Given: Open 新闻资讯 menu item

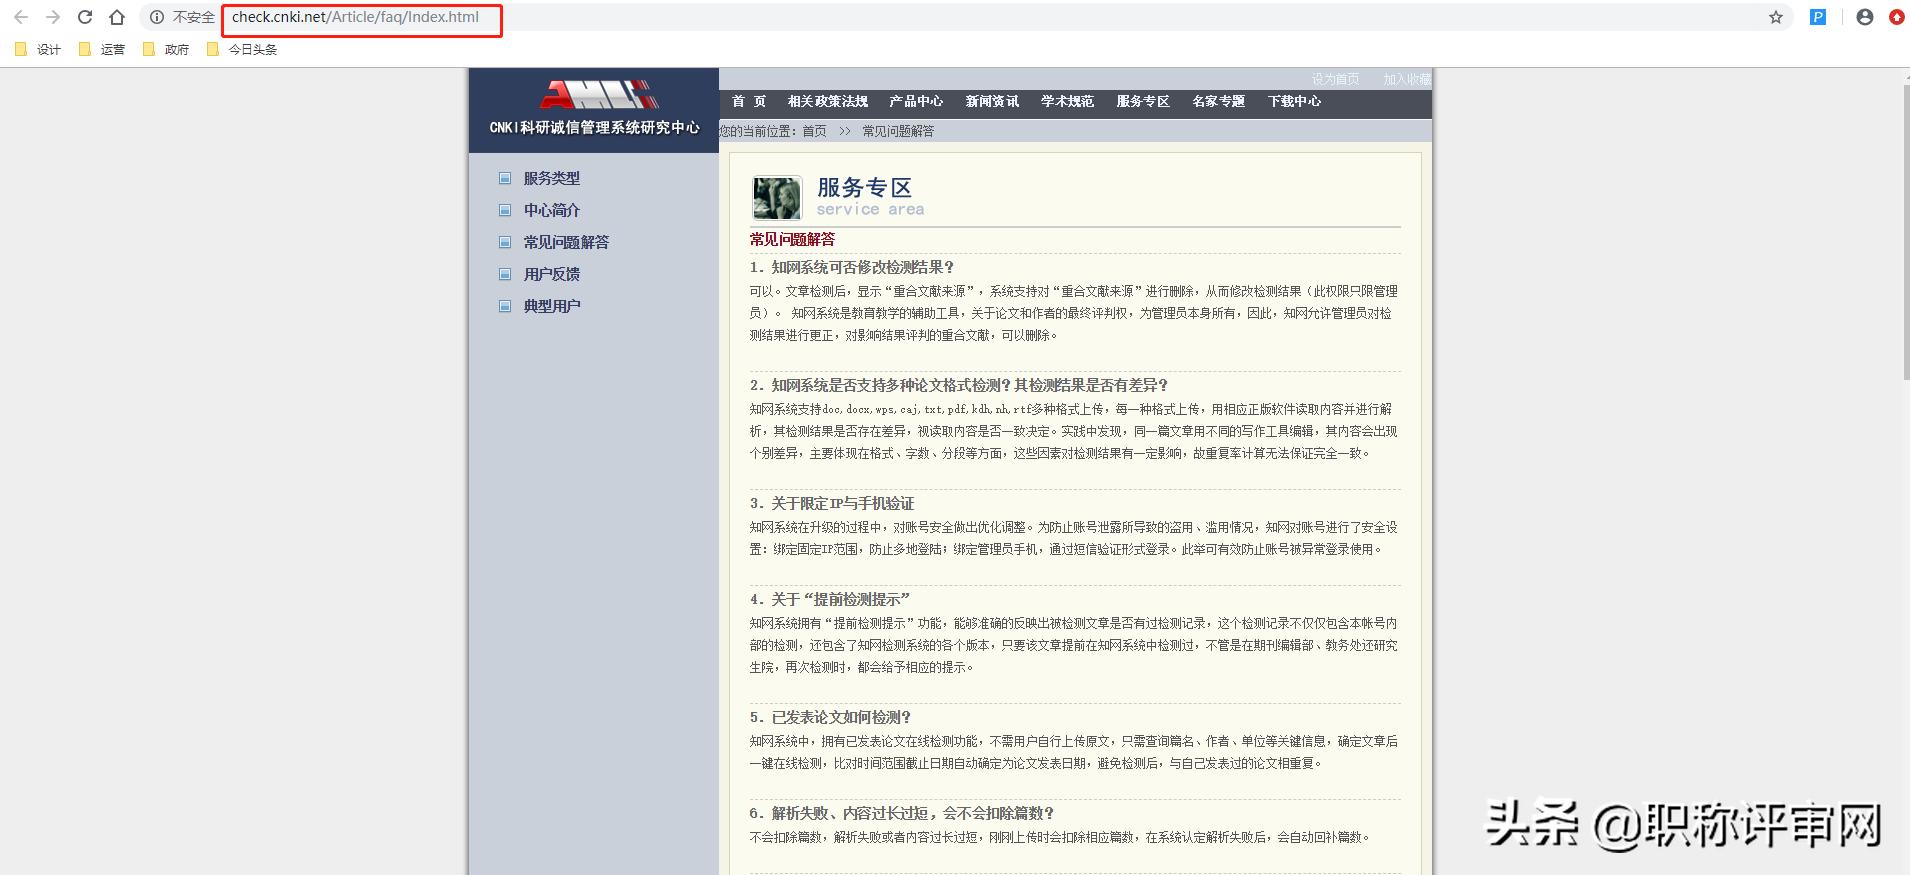Looking at the screenshot, I should pyautogui.click(x=992, y=101).
